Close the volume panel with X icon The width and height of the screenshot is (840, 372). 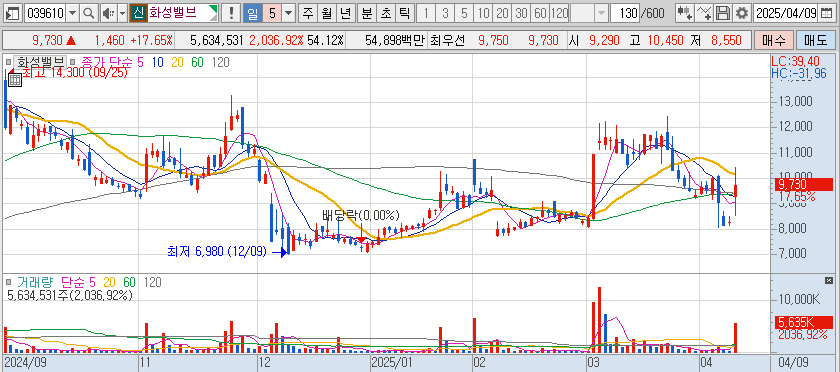(829, 281)
